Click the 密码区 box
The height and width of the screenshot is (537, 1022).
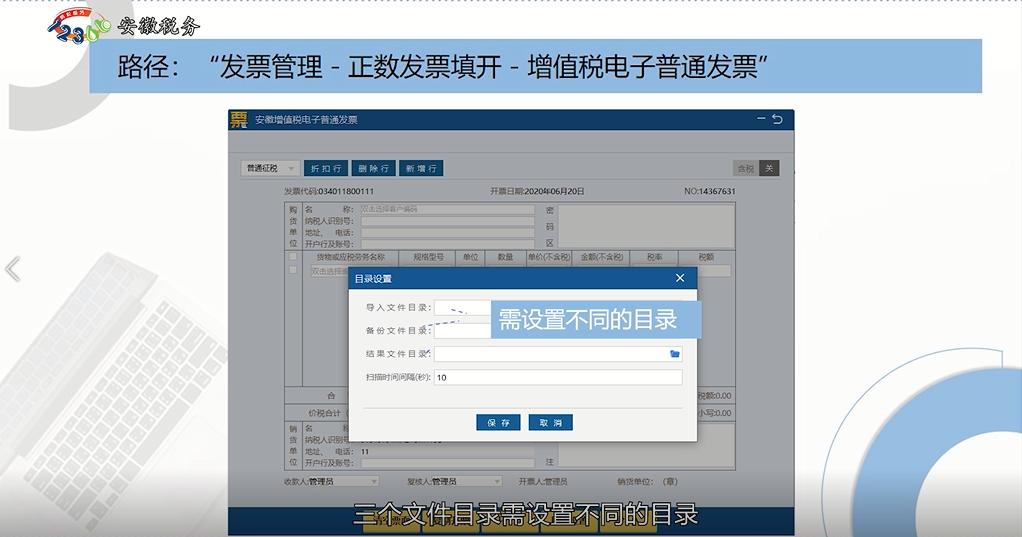[x=646, y=225]
